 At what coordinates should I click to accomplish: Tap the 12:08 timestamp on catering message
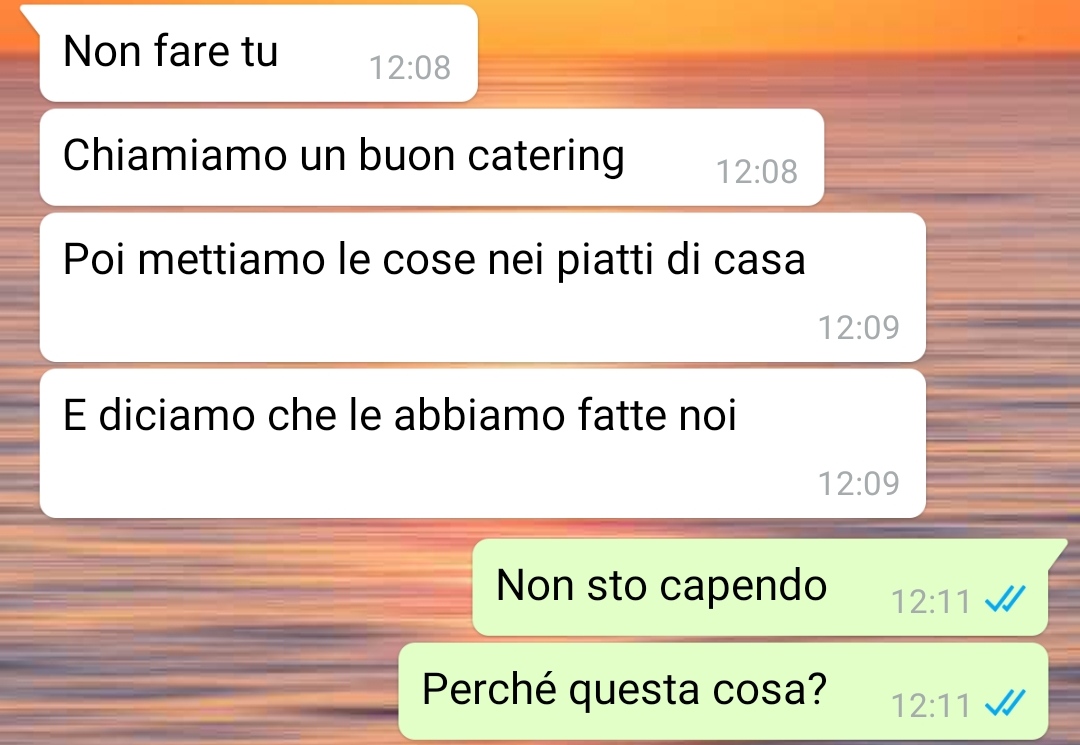(756, 172)
